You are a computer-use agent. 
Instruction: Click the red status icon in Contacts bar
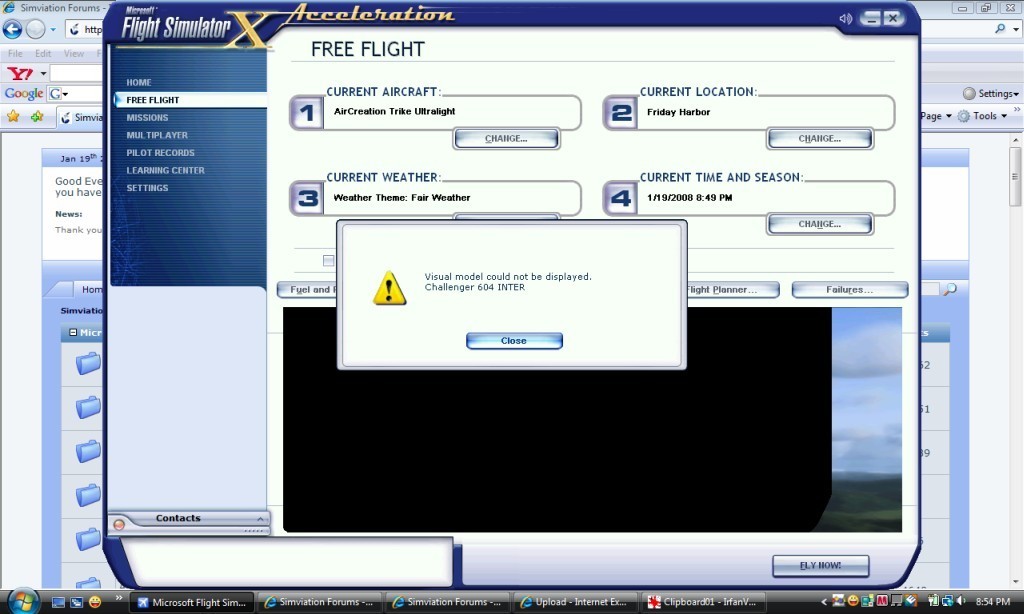coord(119,525)
